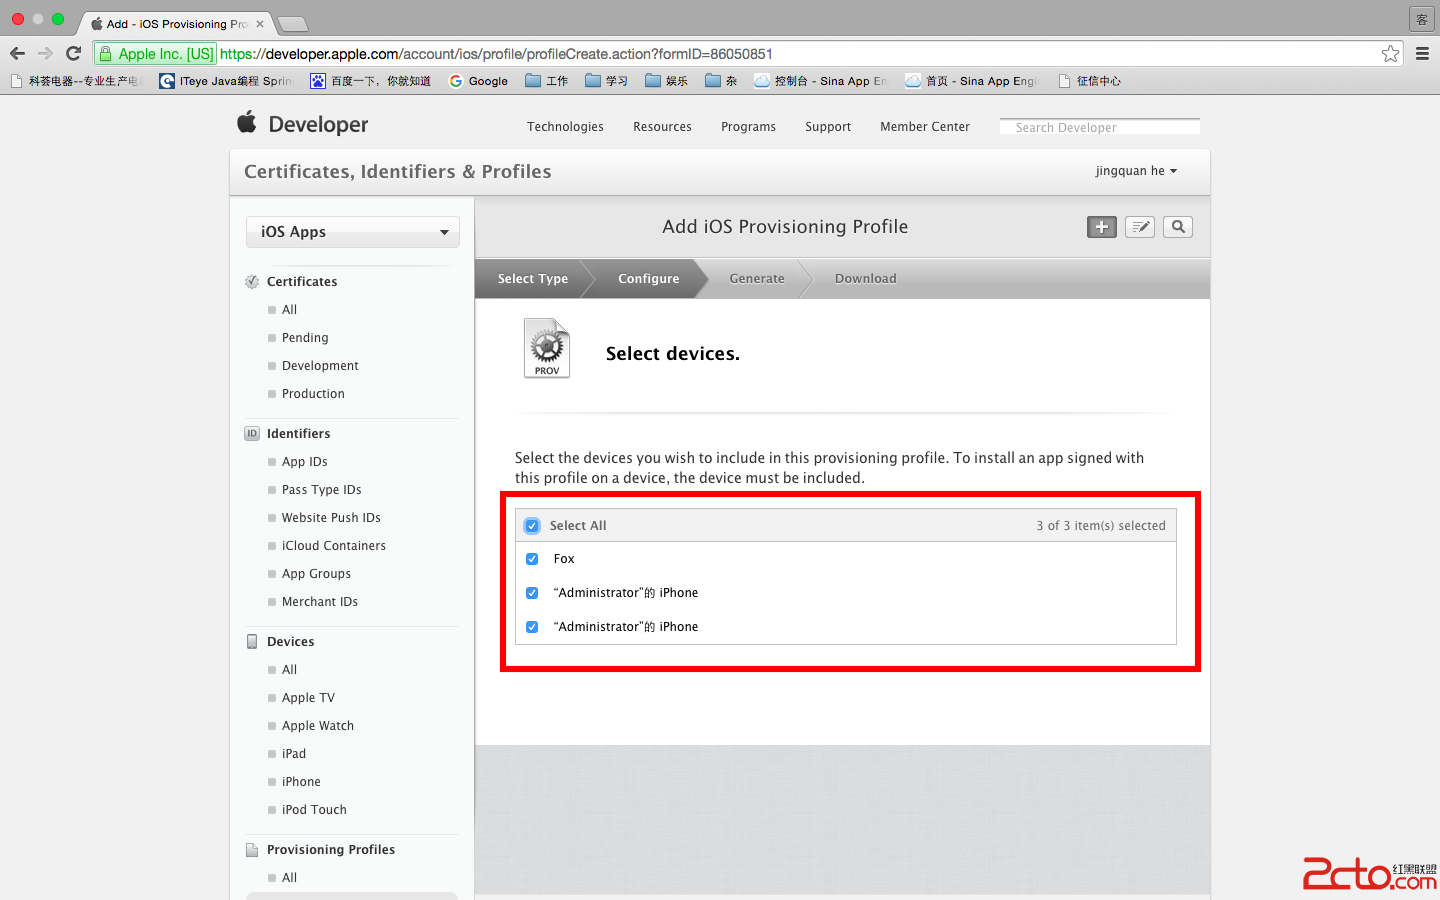Toggle the Fox device checkbox
The width and height of the screenshot is (1440, 900).
(532, 559)
